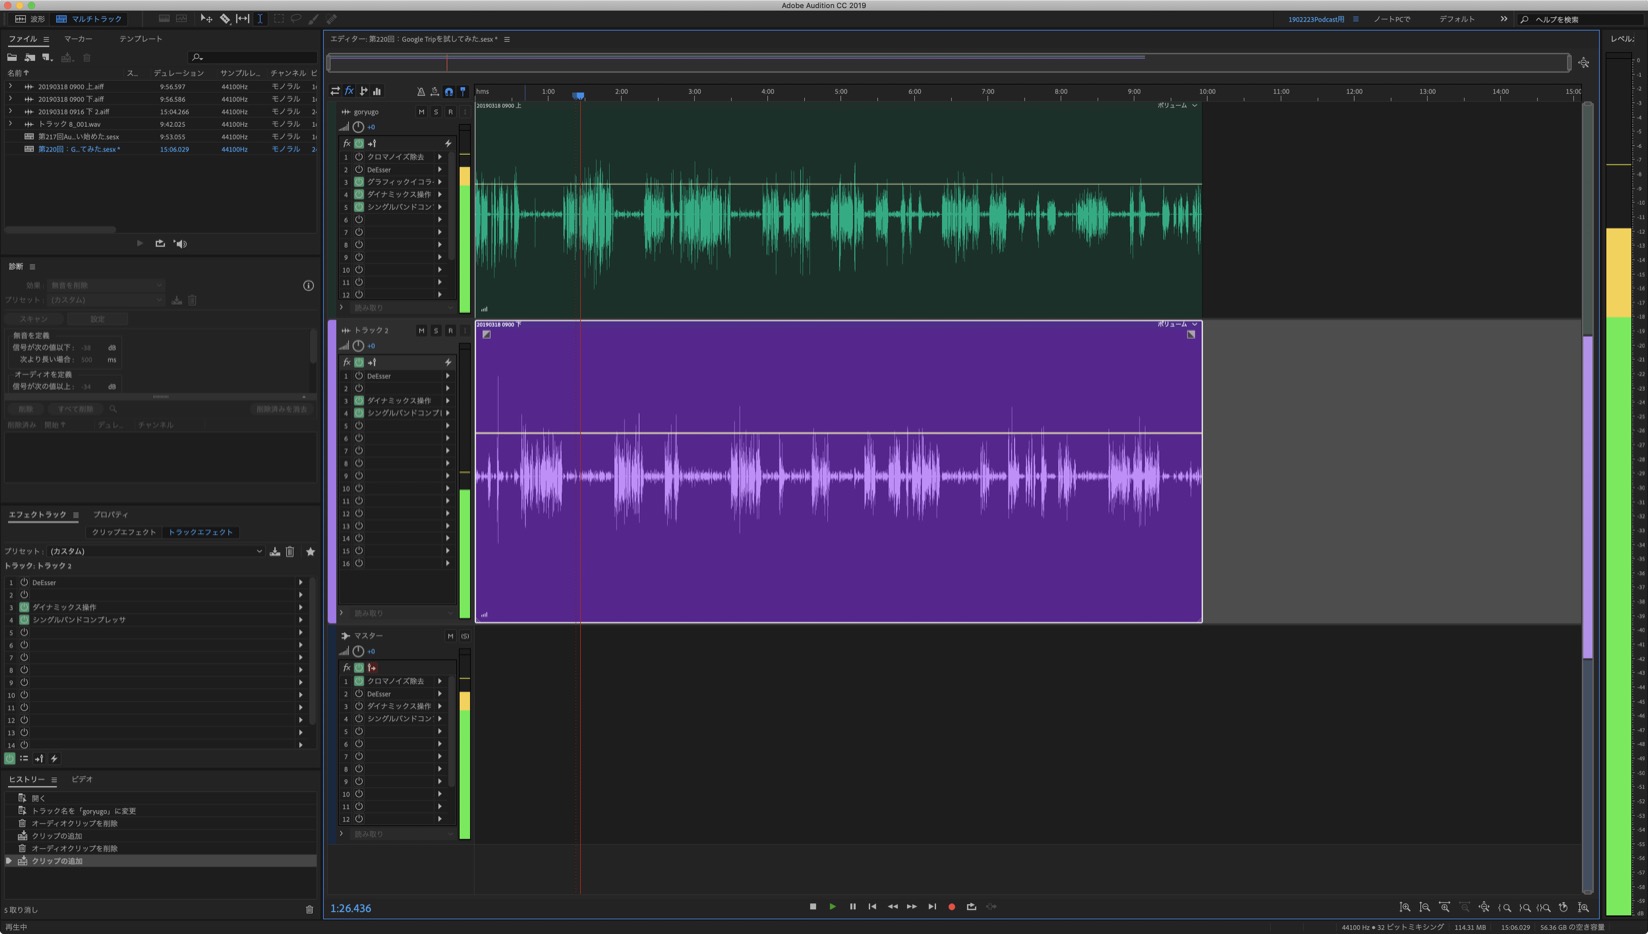1648x934 pixels.
Task: Open the プロパティ tab
Action: pyautogui.click(x=111, y=515)
